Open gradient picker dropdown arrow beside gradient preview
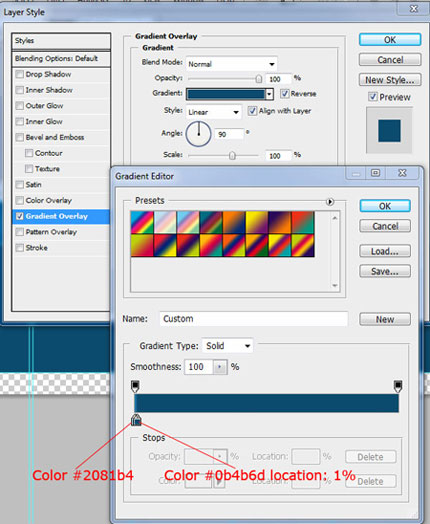This screenshot has height=524, width=430. (x=269, y=94)
